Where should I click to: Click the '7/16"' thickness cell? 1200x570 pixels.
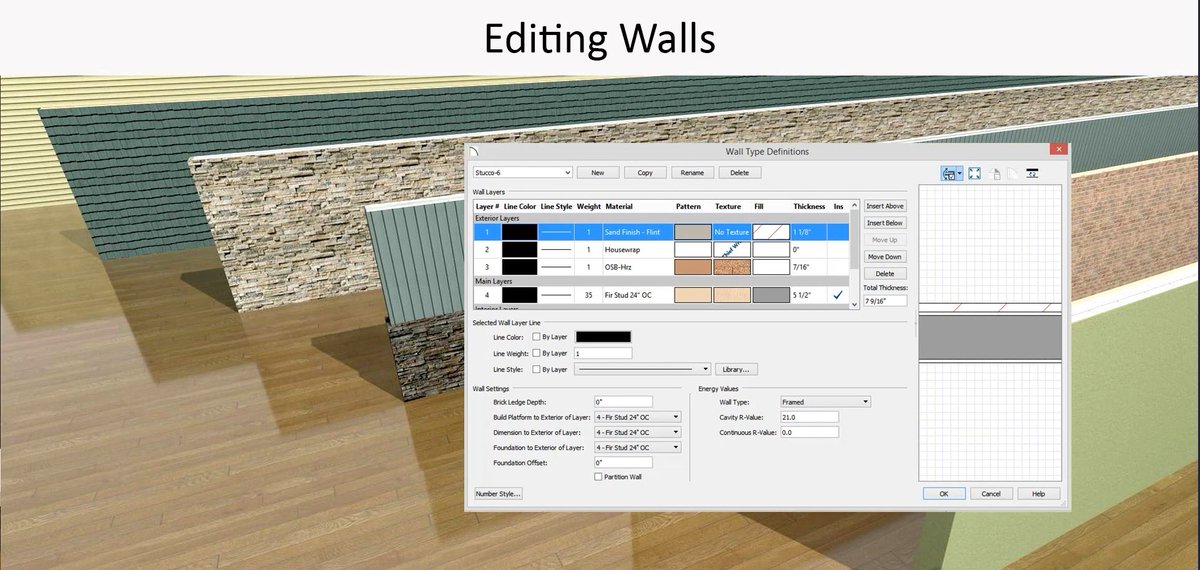coord(810,267)
